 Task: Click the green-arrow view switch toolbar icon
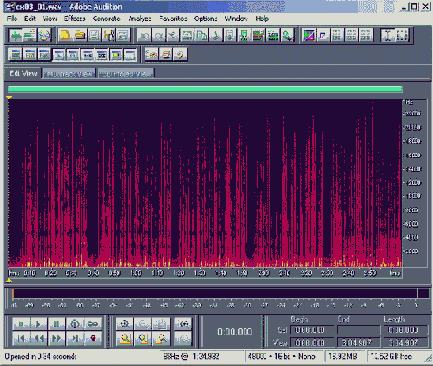[x=15, y=35]
